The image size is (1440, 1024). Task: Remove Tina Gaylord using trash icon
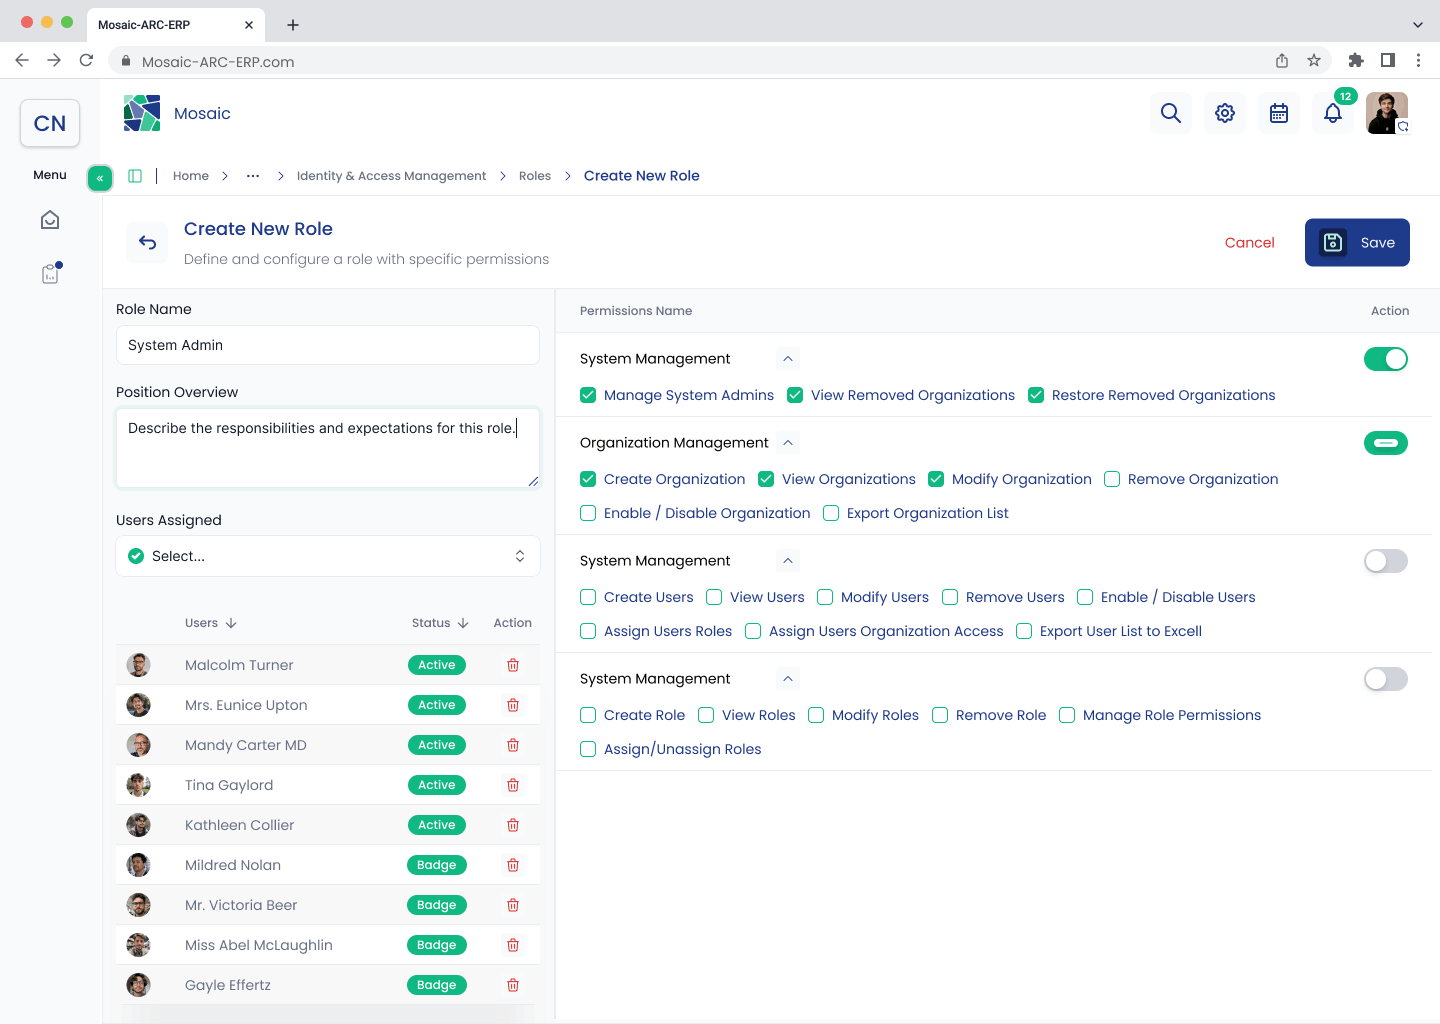513,785
